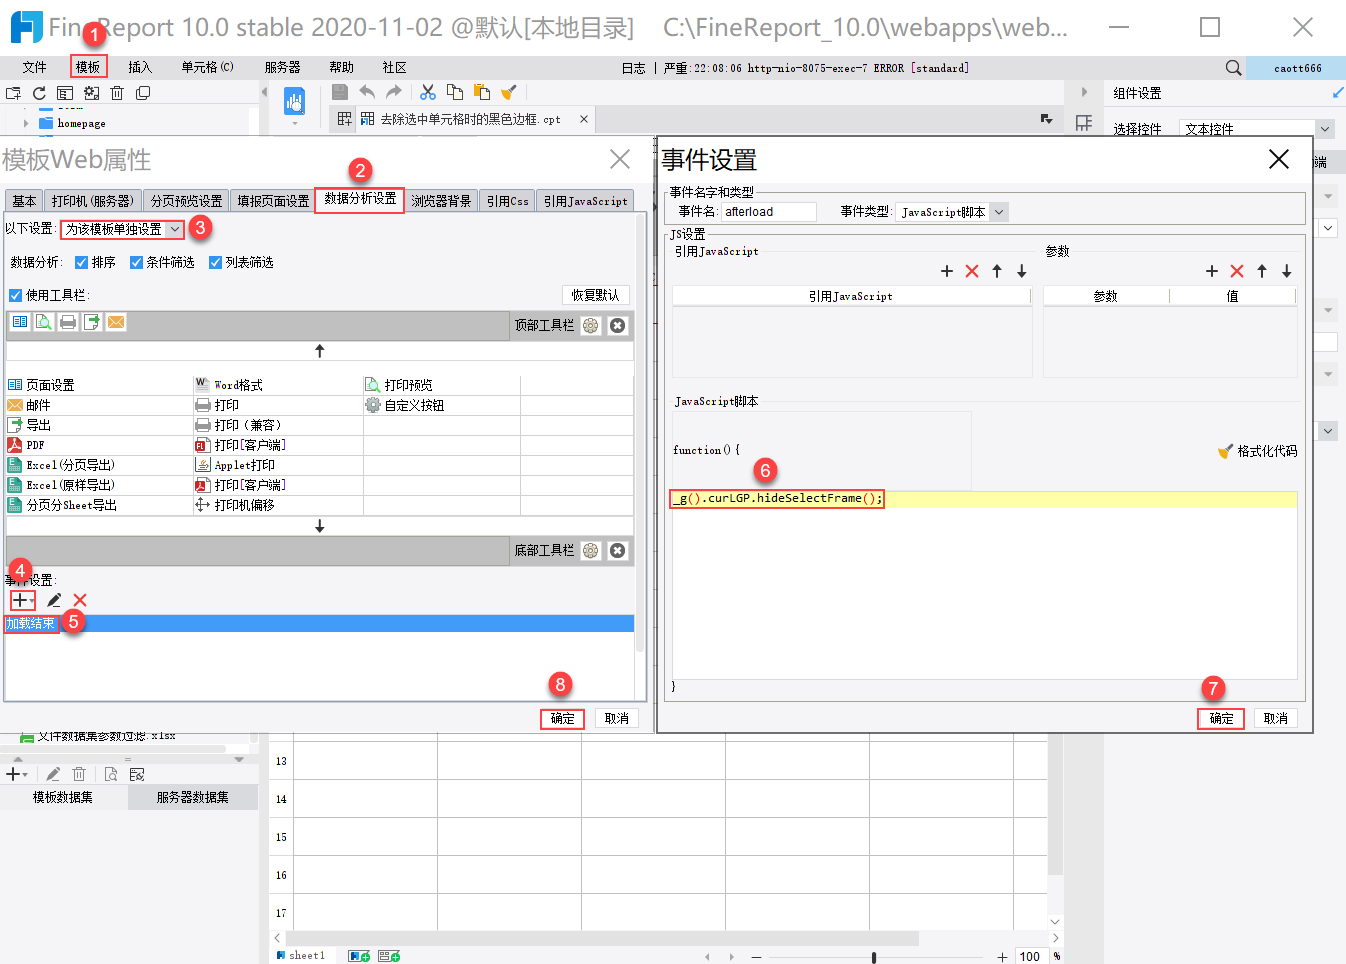Open the 文件 menu
Image resolution: width=1346 pixels, height=964 pixels.
coord(35,67)
